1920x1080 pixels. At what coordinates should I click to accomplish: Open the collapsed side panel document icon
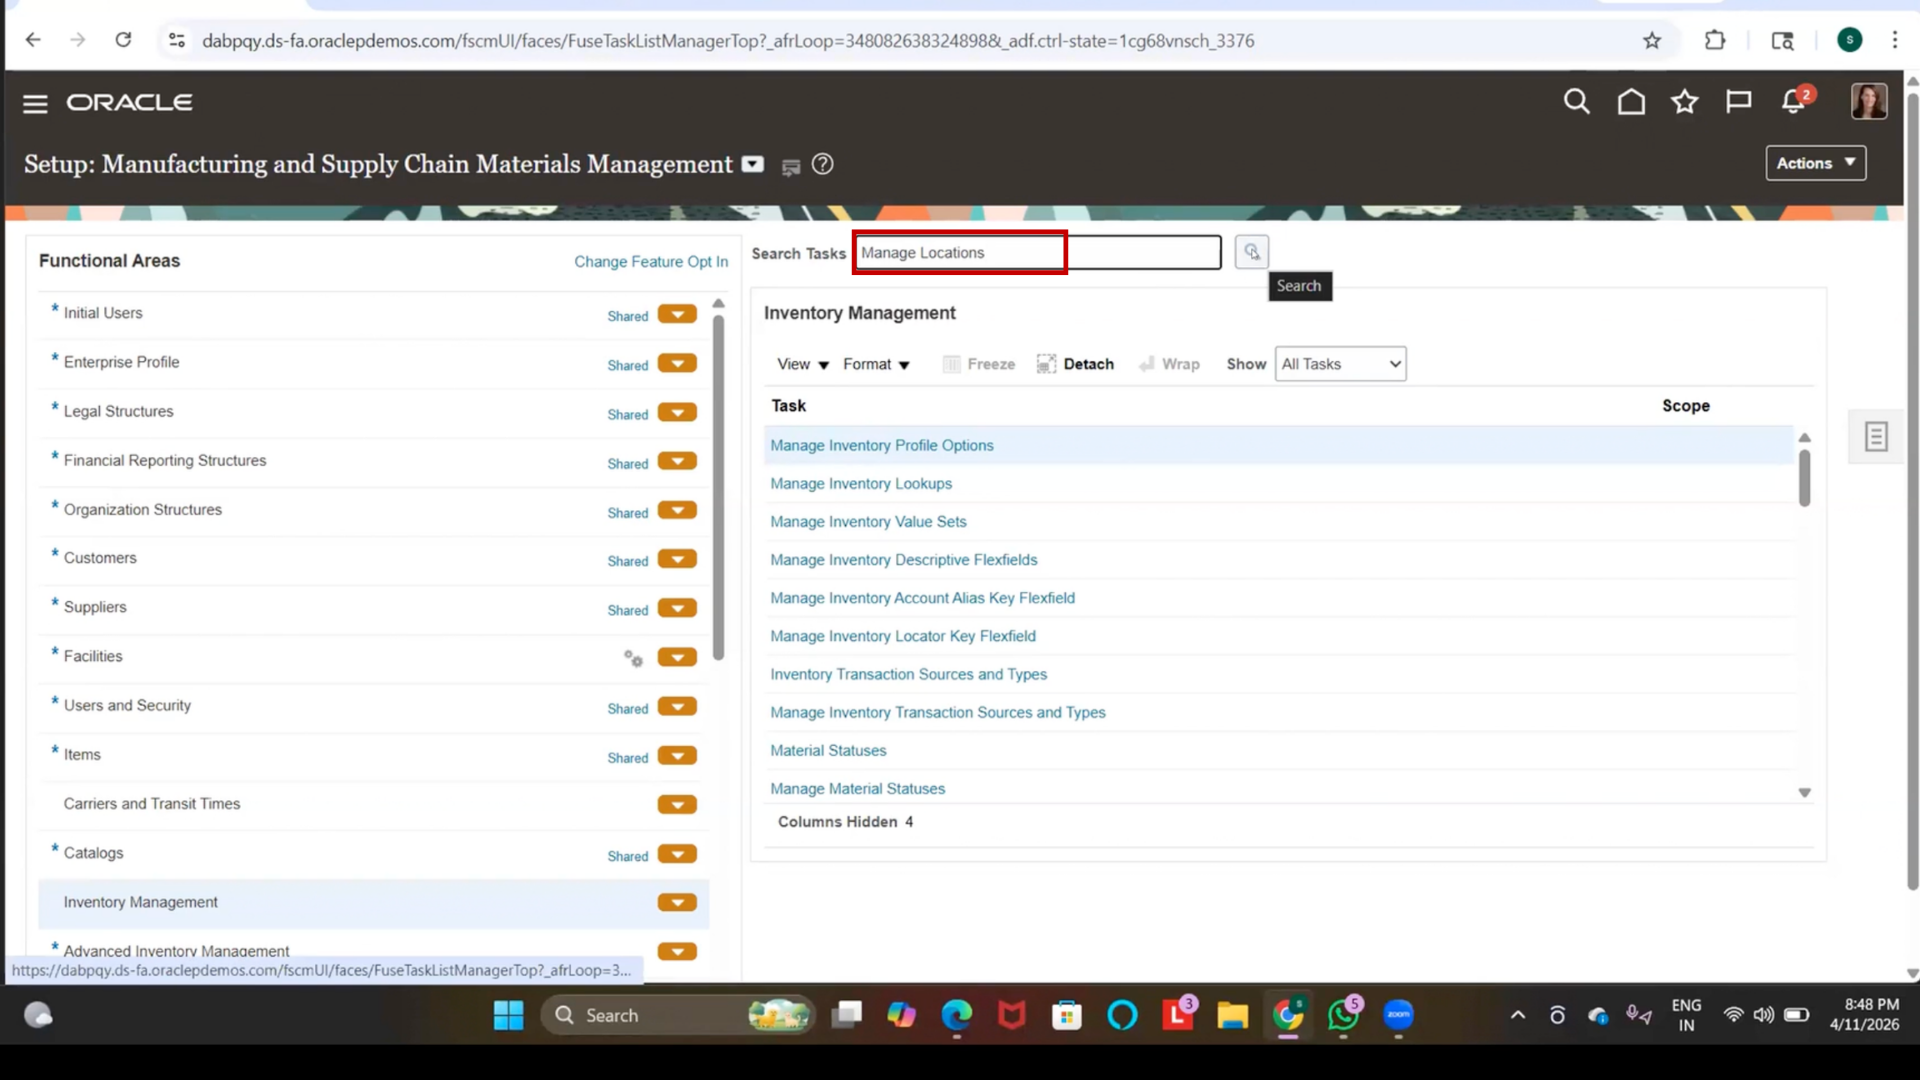(1875, 437)
